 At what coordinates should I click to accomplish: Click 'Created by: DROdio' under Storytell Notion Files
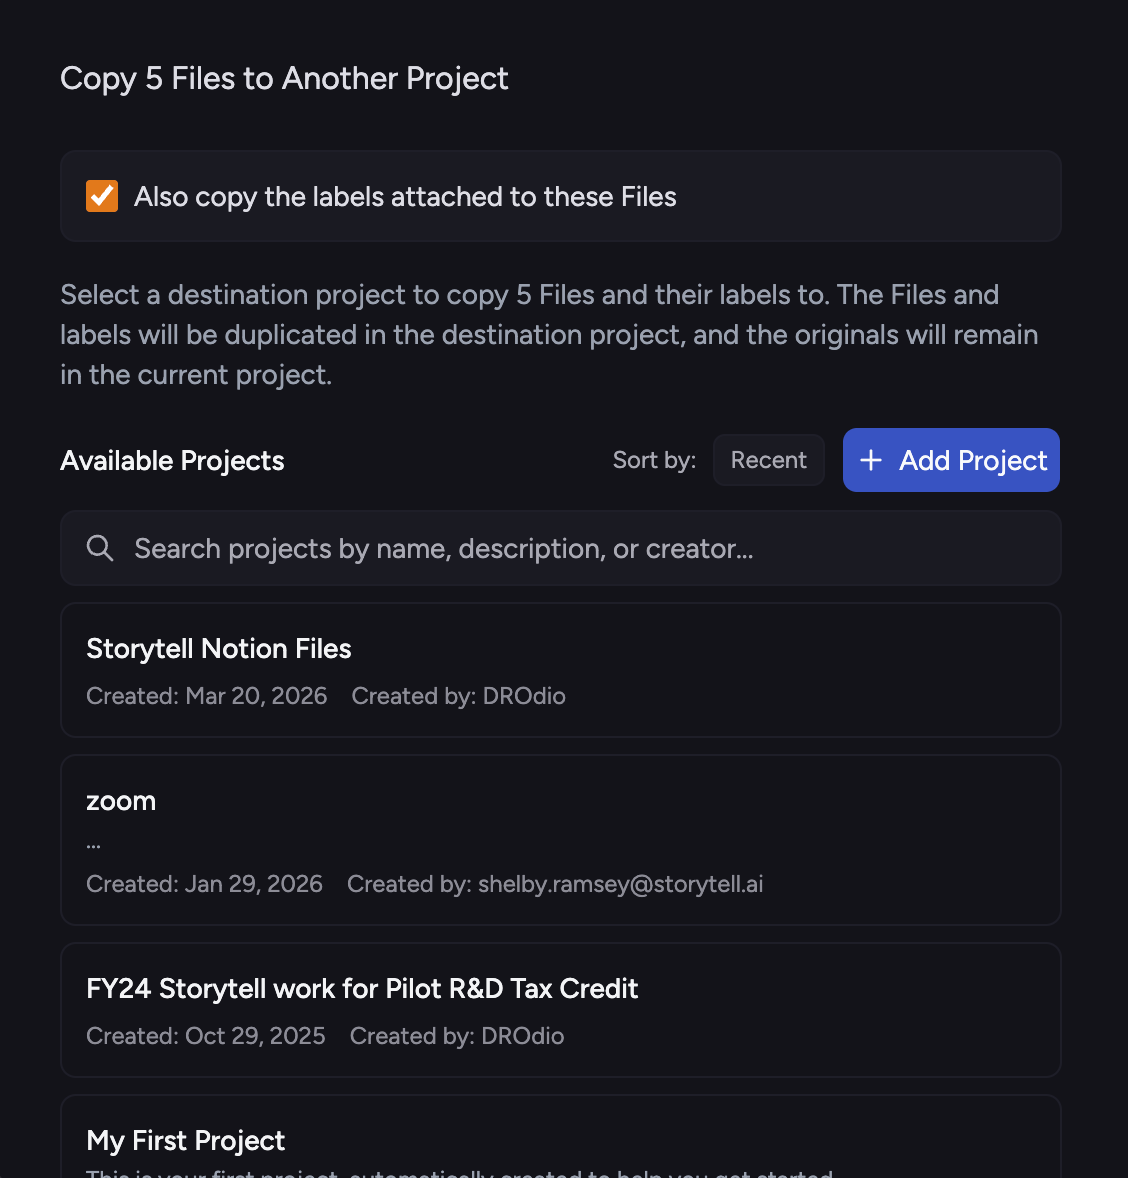tap(458, 696)
